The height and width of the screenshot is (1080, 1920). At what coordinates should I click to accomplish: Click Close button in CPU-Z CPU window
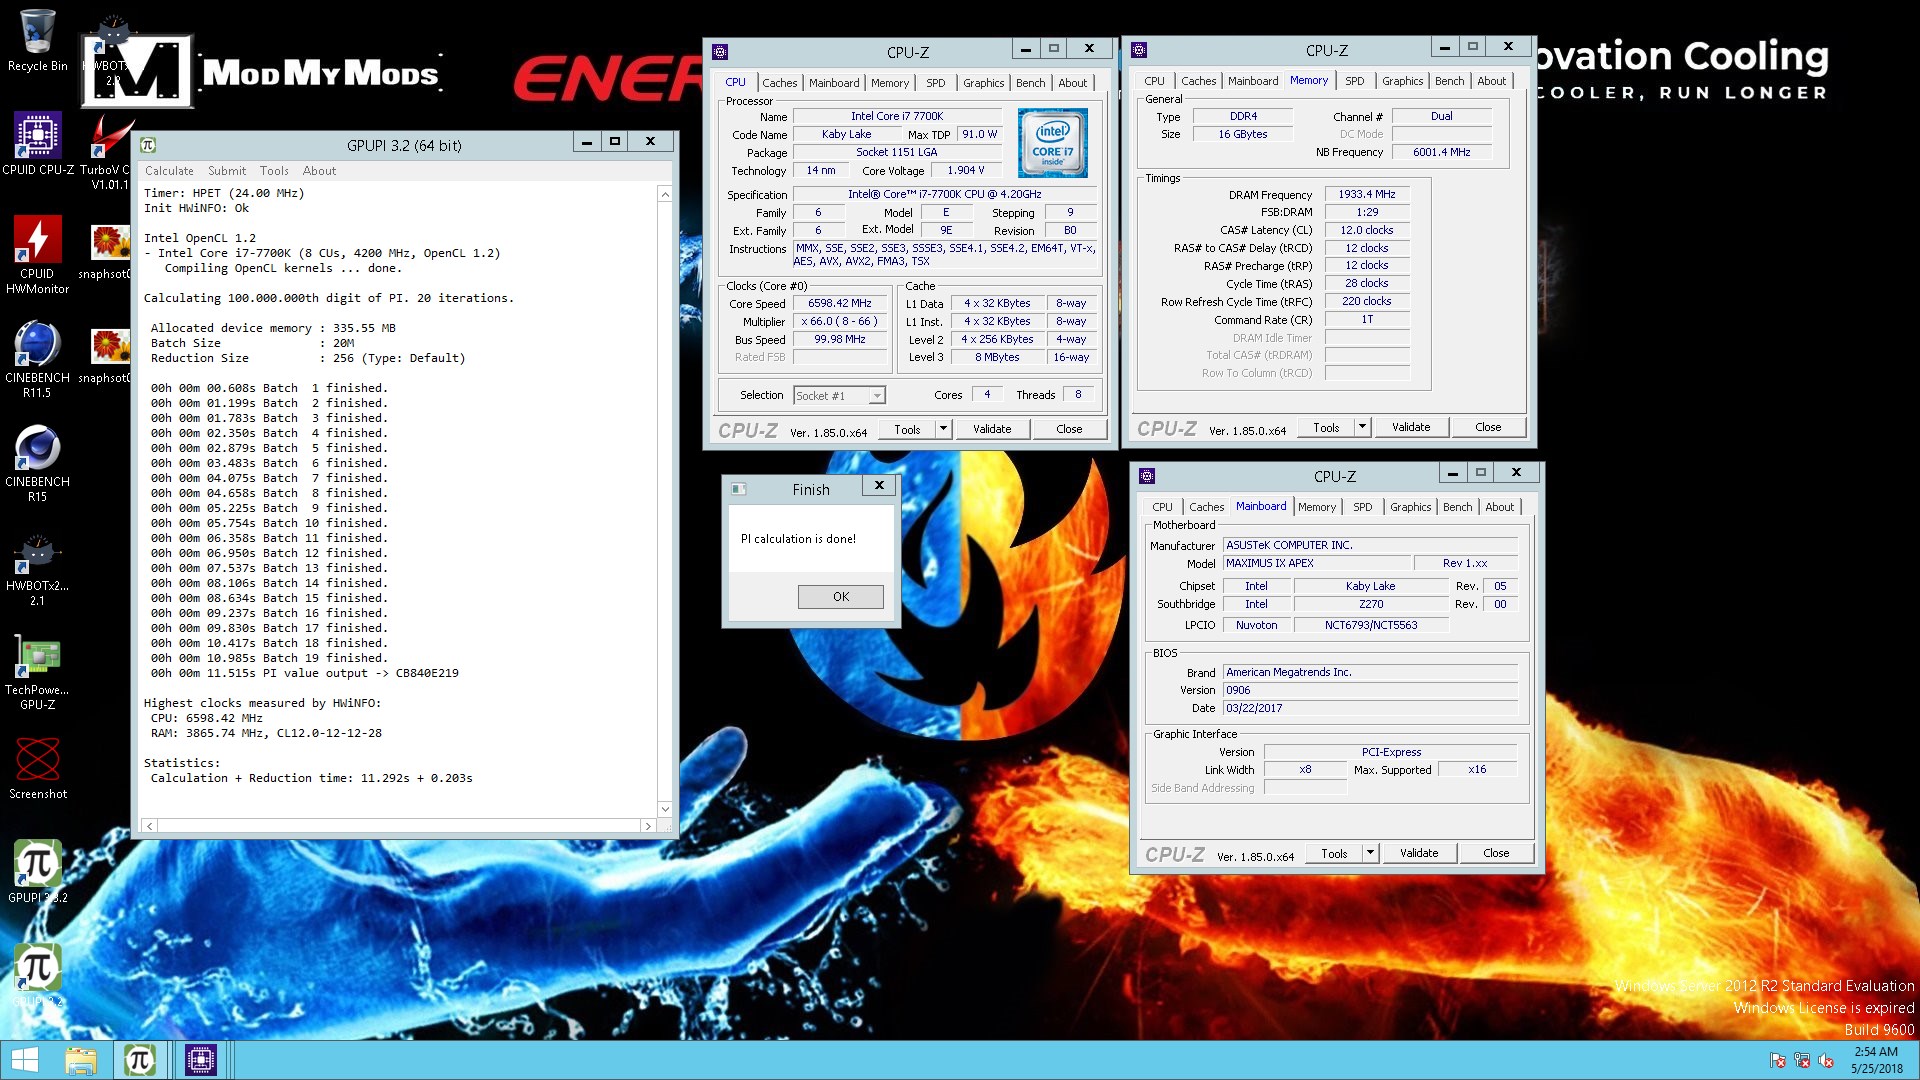[x=1069, y=429]
